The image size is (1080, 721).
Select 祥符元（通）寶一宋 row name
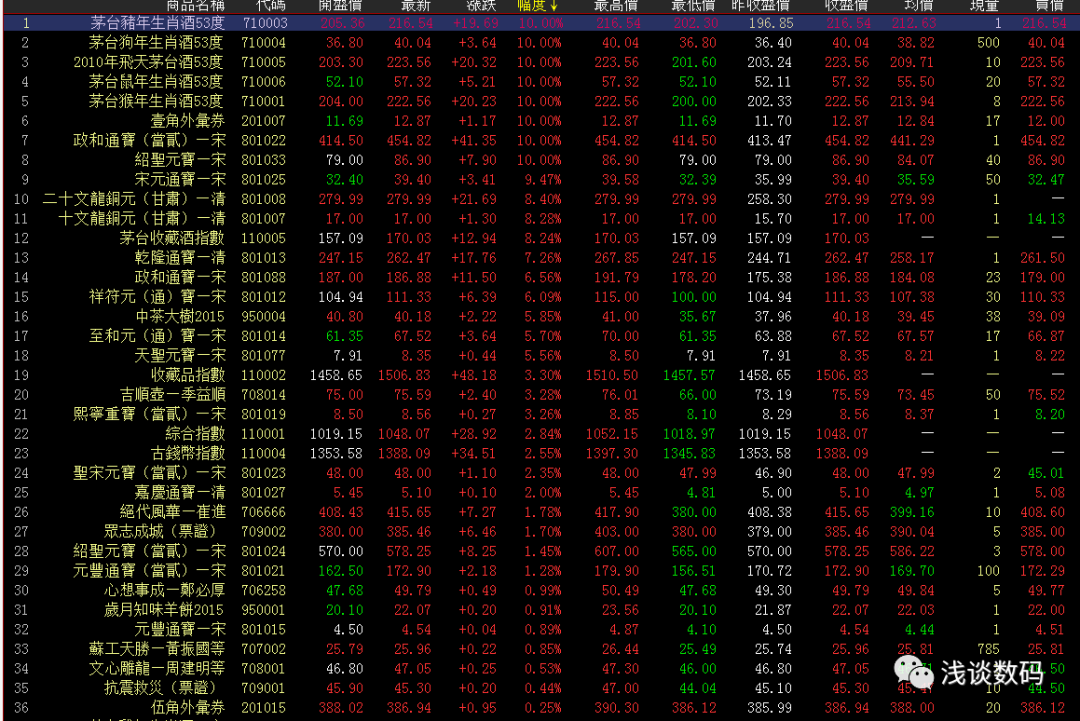[x=157, y=297]
